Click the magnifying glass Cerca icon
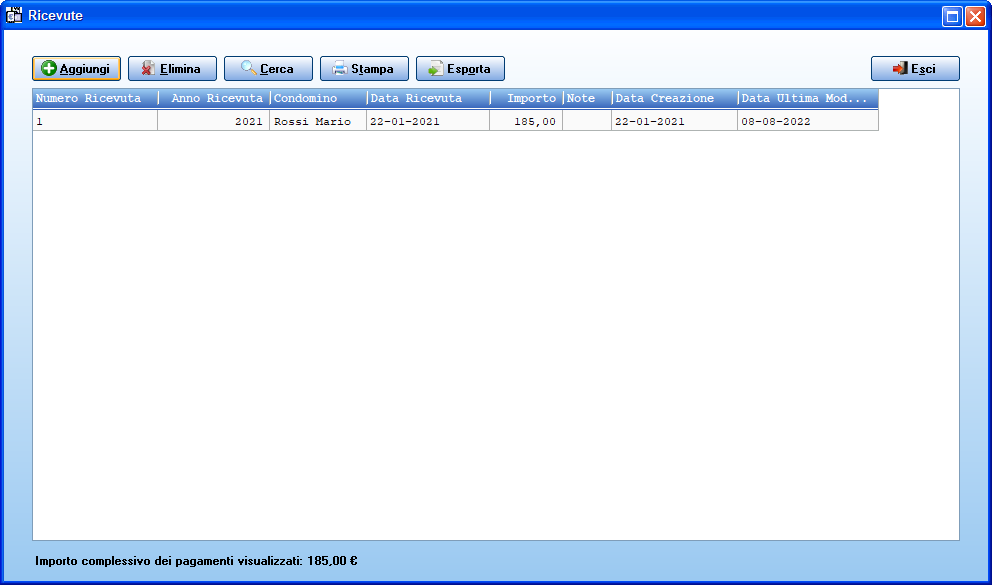The width and height of the screenshot is (992, 585). pyautogui.click(x=249, y=68)
